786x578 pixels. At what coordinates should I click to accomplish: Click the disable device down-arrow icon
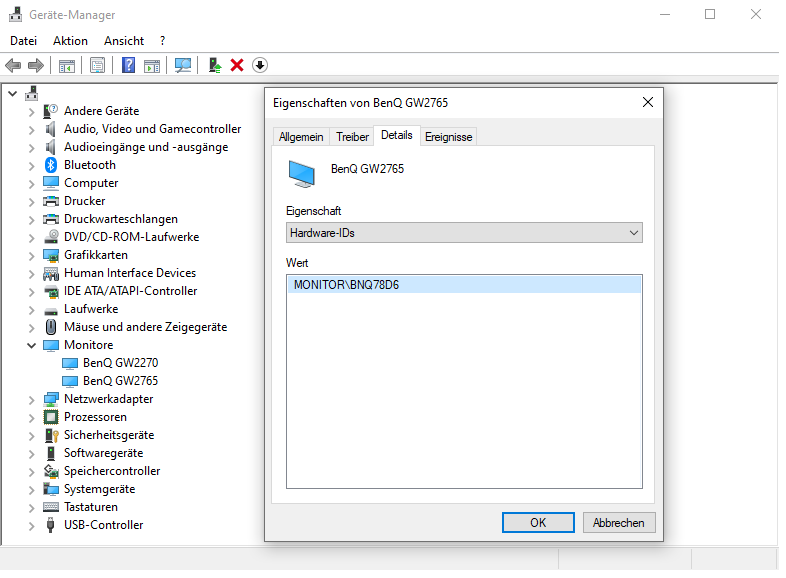tap(260, 65)
